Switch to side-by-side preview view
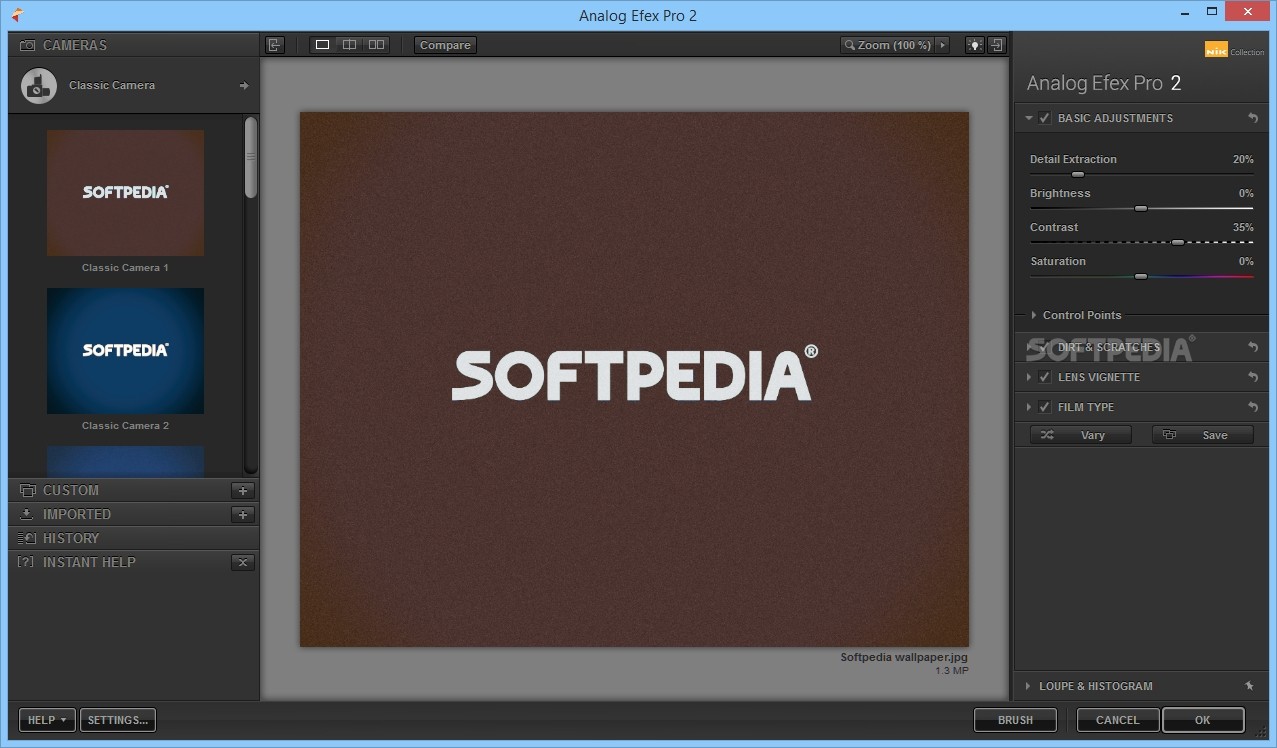Screen dimensions: 1277x748 pyautogui.click(x=376, y=45)
